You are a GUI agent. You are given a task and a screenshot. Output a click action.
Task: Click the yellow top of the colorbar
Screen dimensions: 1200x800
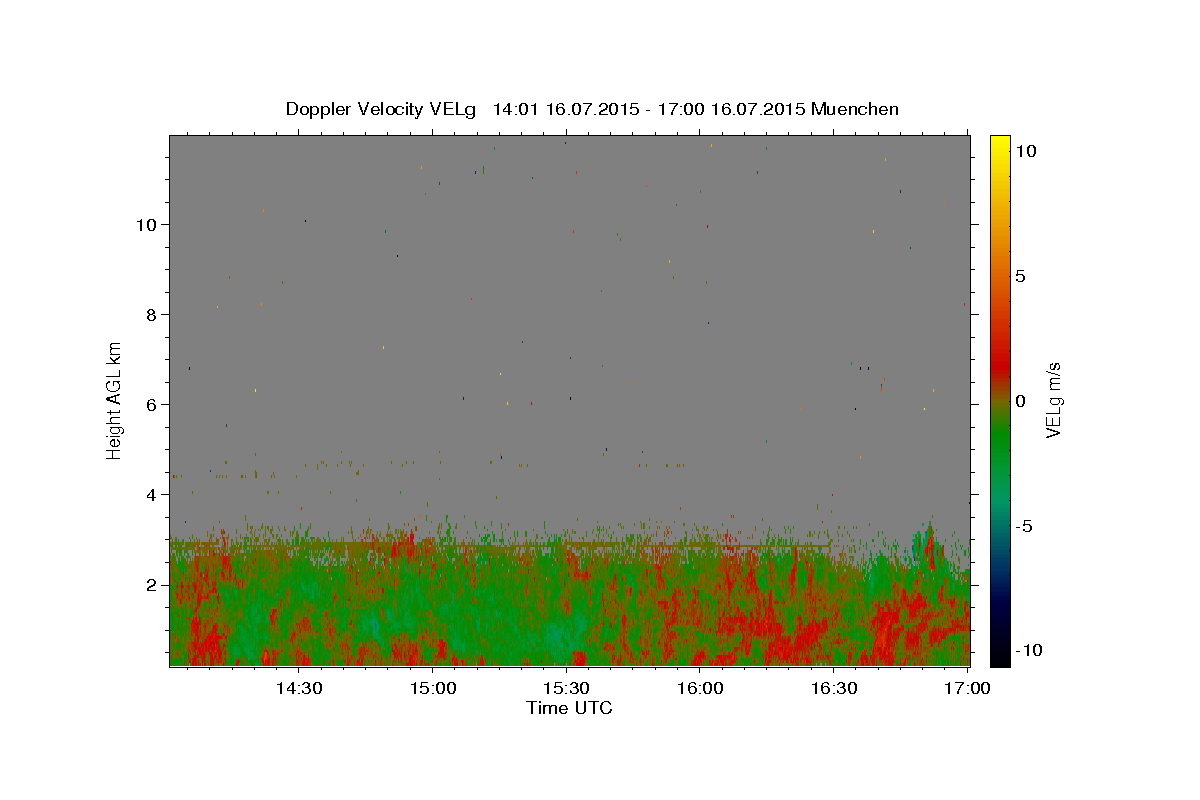click(x=999, y=145)
